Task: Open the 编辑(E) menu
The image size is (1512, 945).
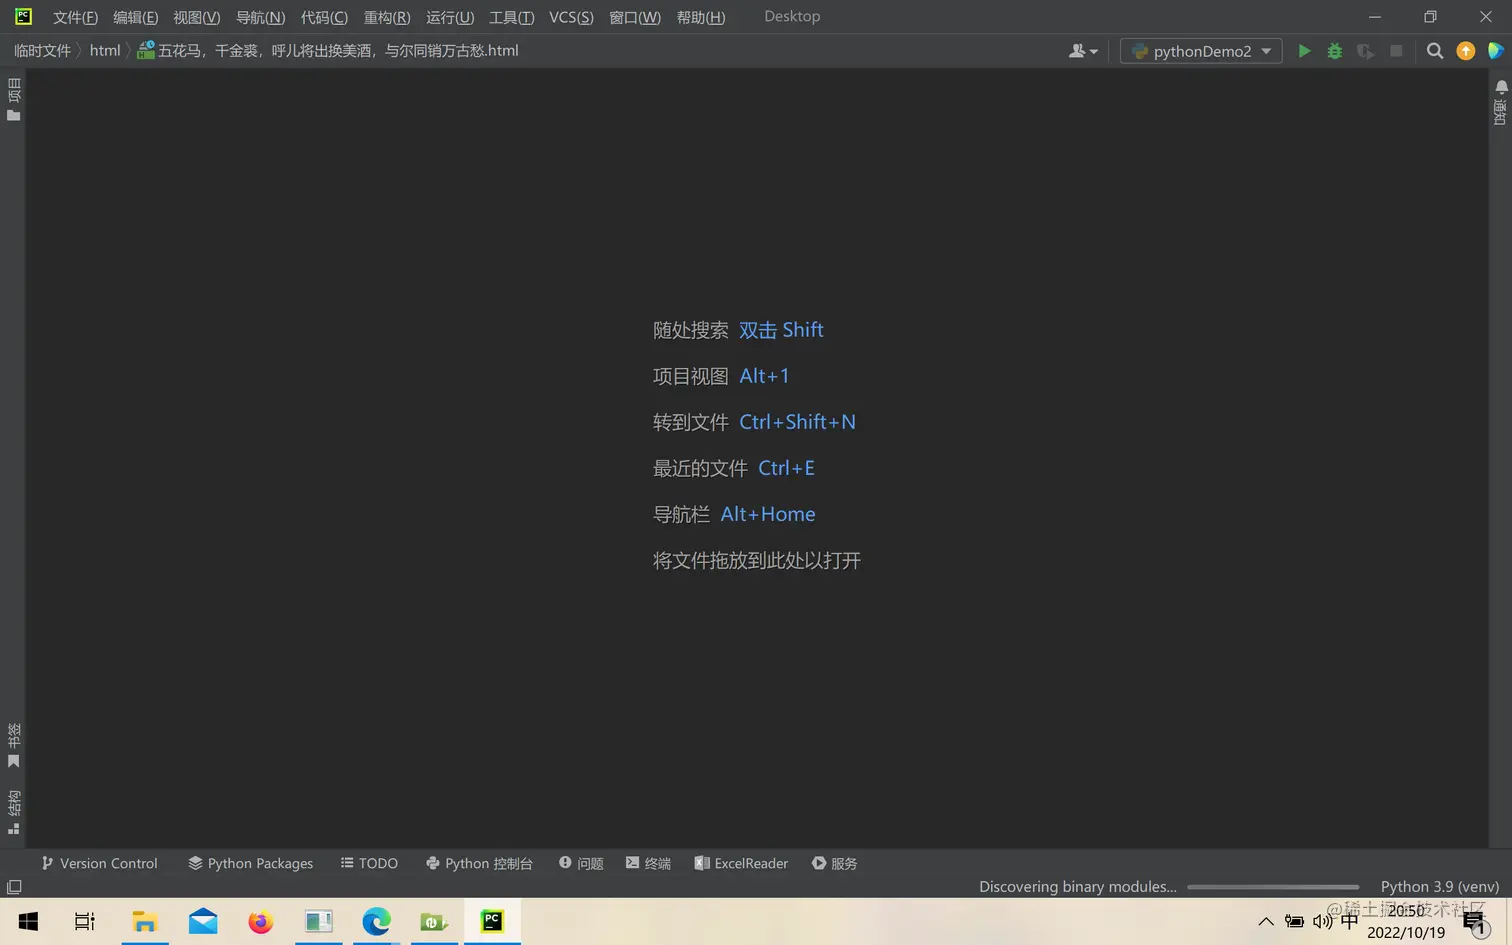Action: [x=135, y=17]
